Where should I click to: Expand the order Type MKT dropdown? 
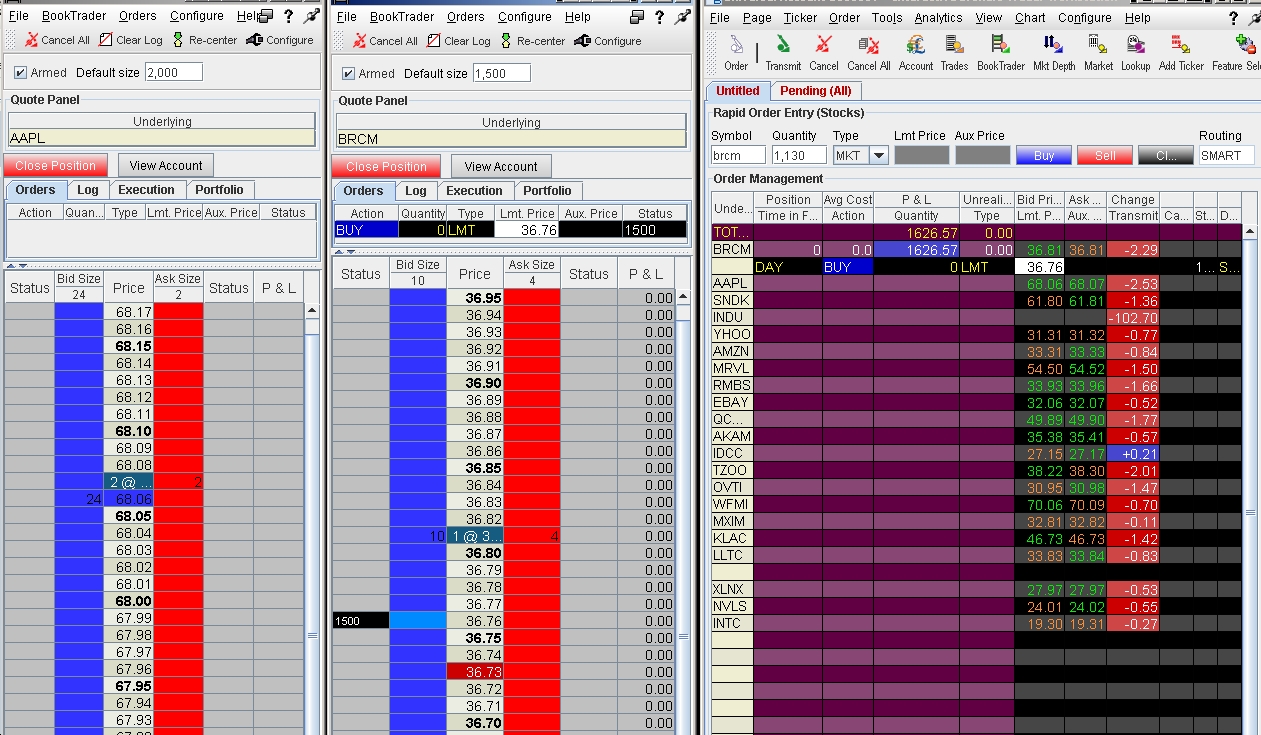[878, 155]
